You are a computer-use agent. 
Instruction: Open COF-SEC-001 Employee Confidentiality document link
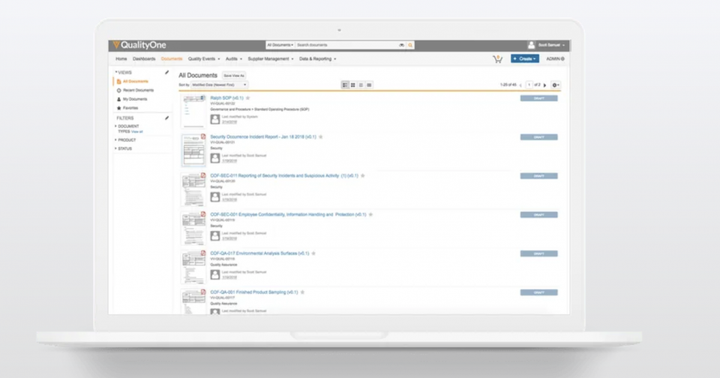(288, 214)
